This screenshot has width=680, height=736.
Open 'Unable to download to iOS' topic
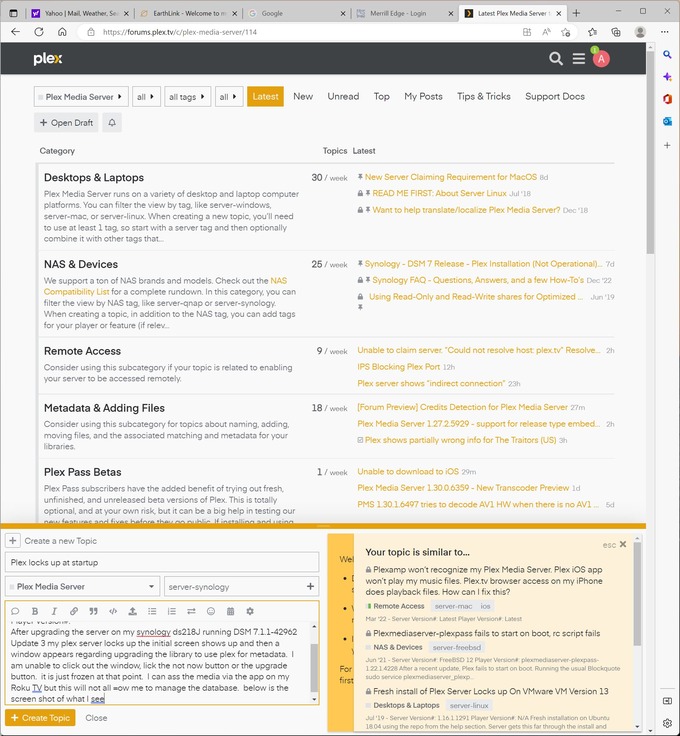[x=408, y=471]
